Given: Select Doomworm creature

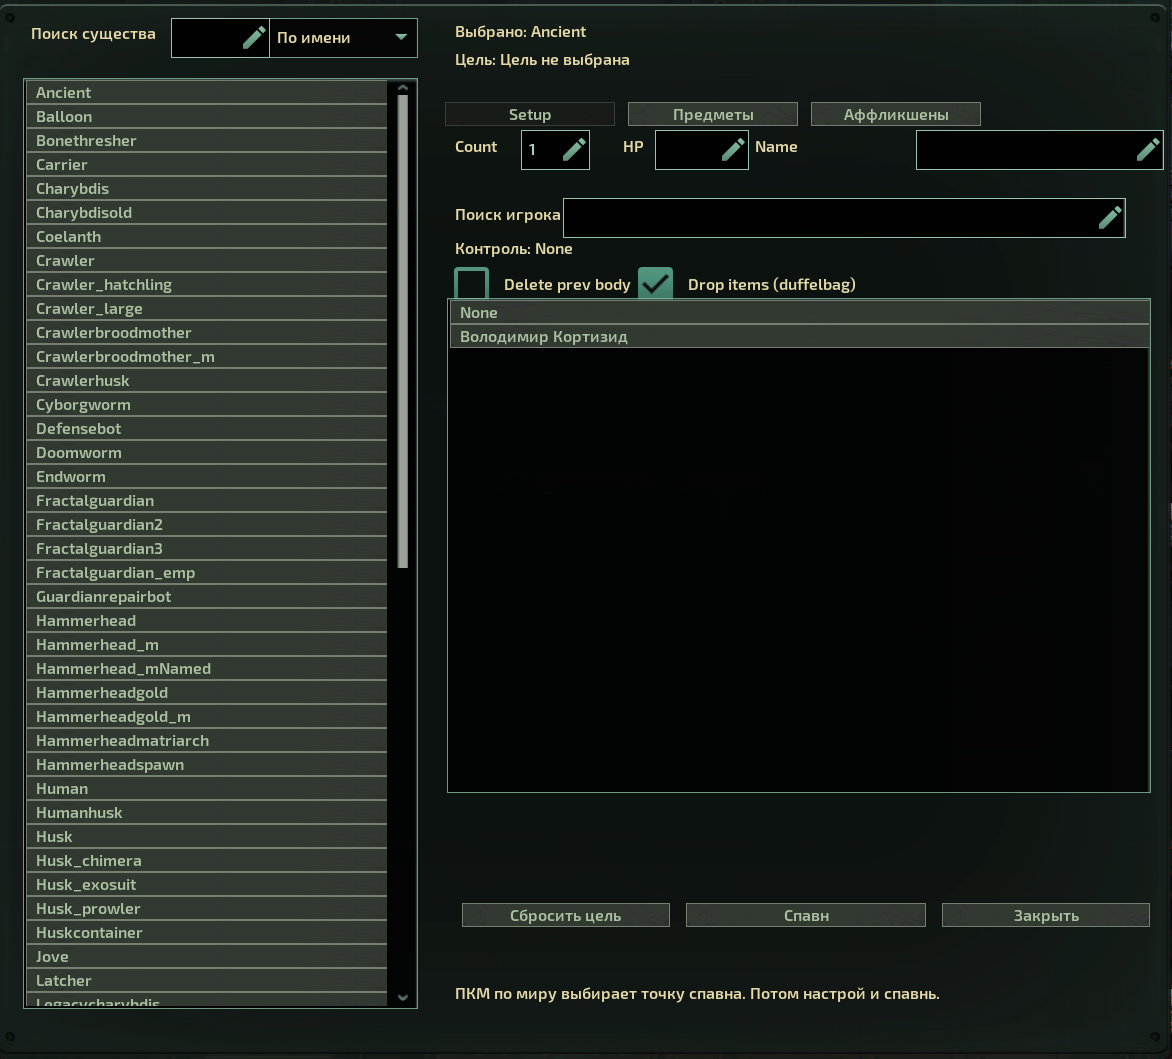Looking at the screenshot, I should (207, 452).
